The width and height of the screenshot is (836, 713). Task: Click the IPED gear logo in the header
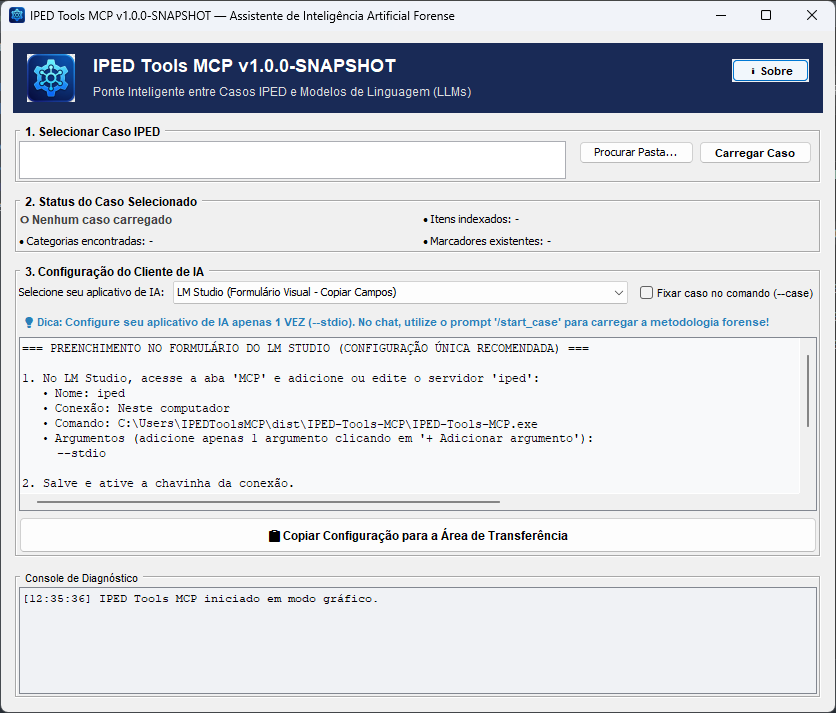tap(51, 78)
